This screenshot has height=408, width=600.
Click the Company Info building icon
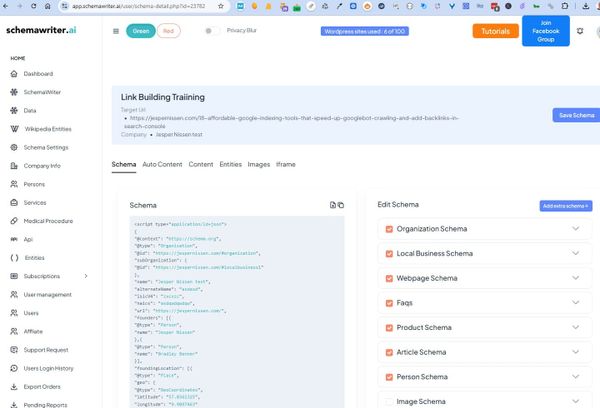pyautogui.click(x=14, y=166)
